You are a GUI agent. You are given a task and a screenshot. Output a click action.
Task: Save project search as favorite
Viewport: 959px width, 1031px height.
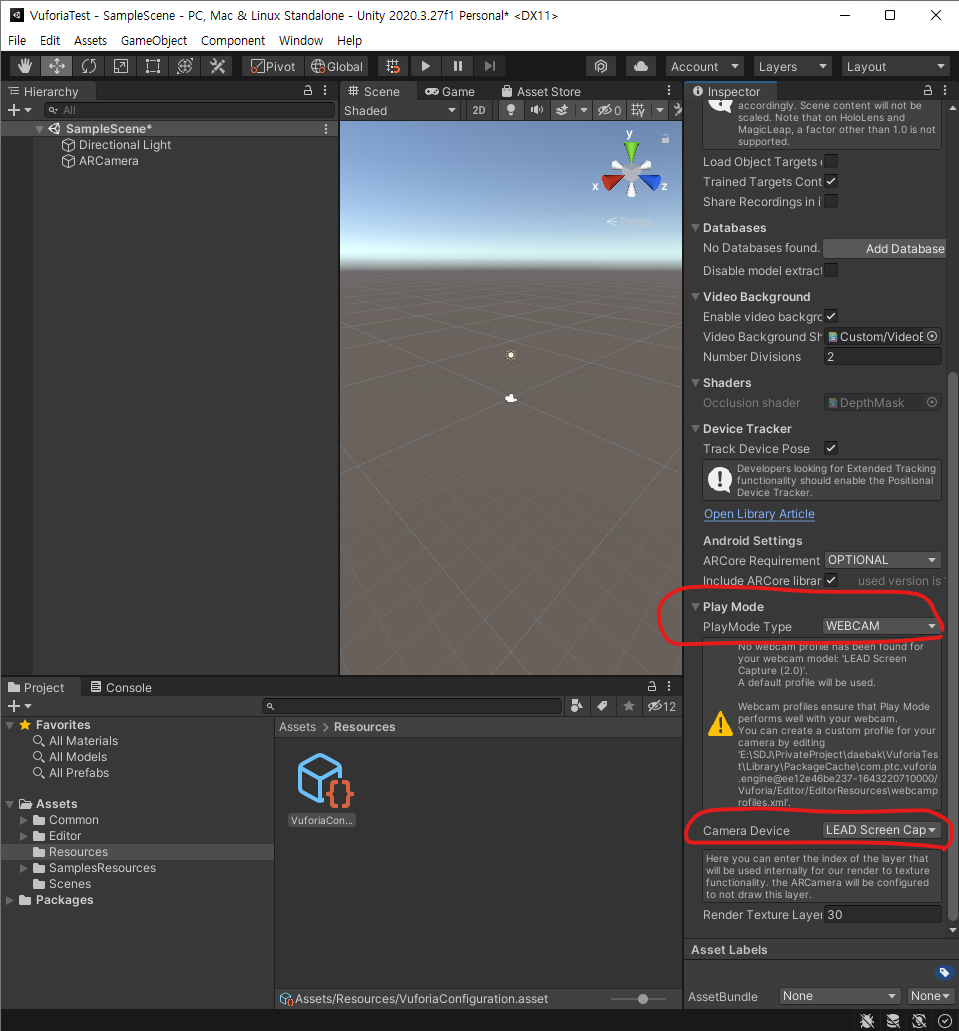[x=629, y=706]
